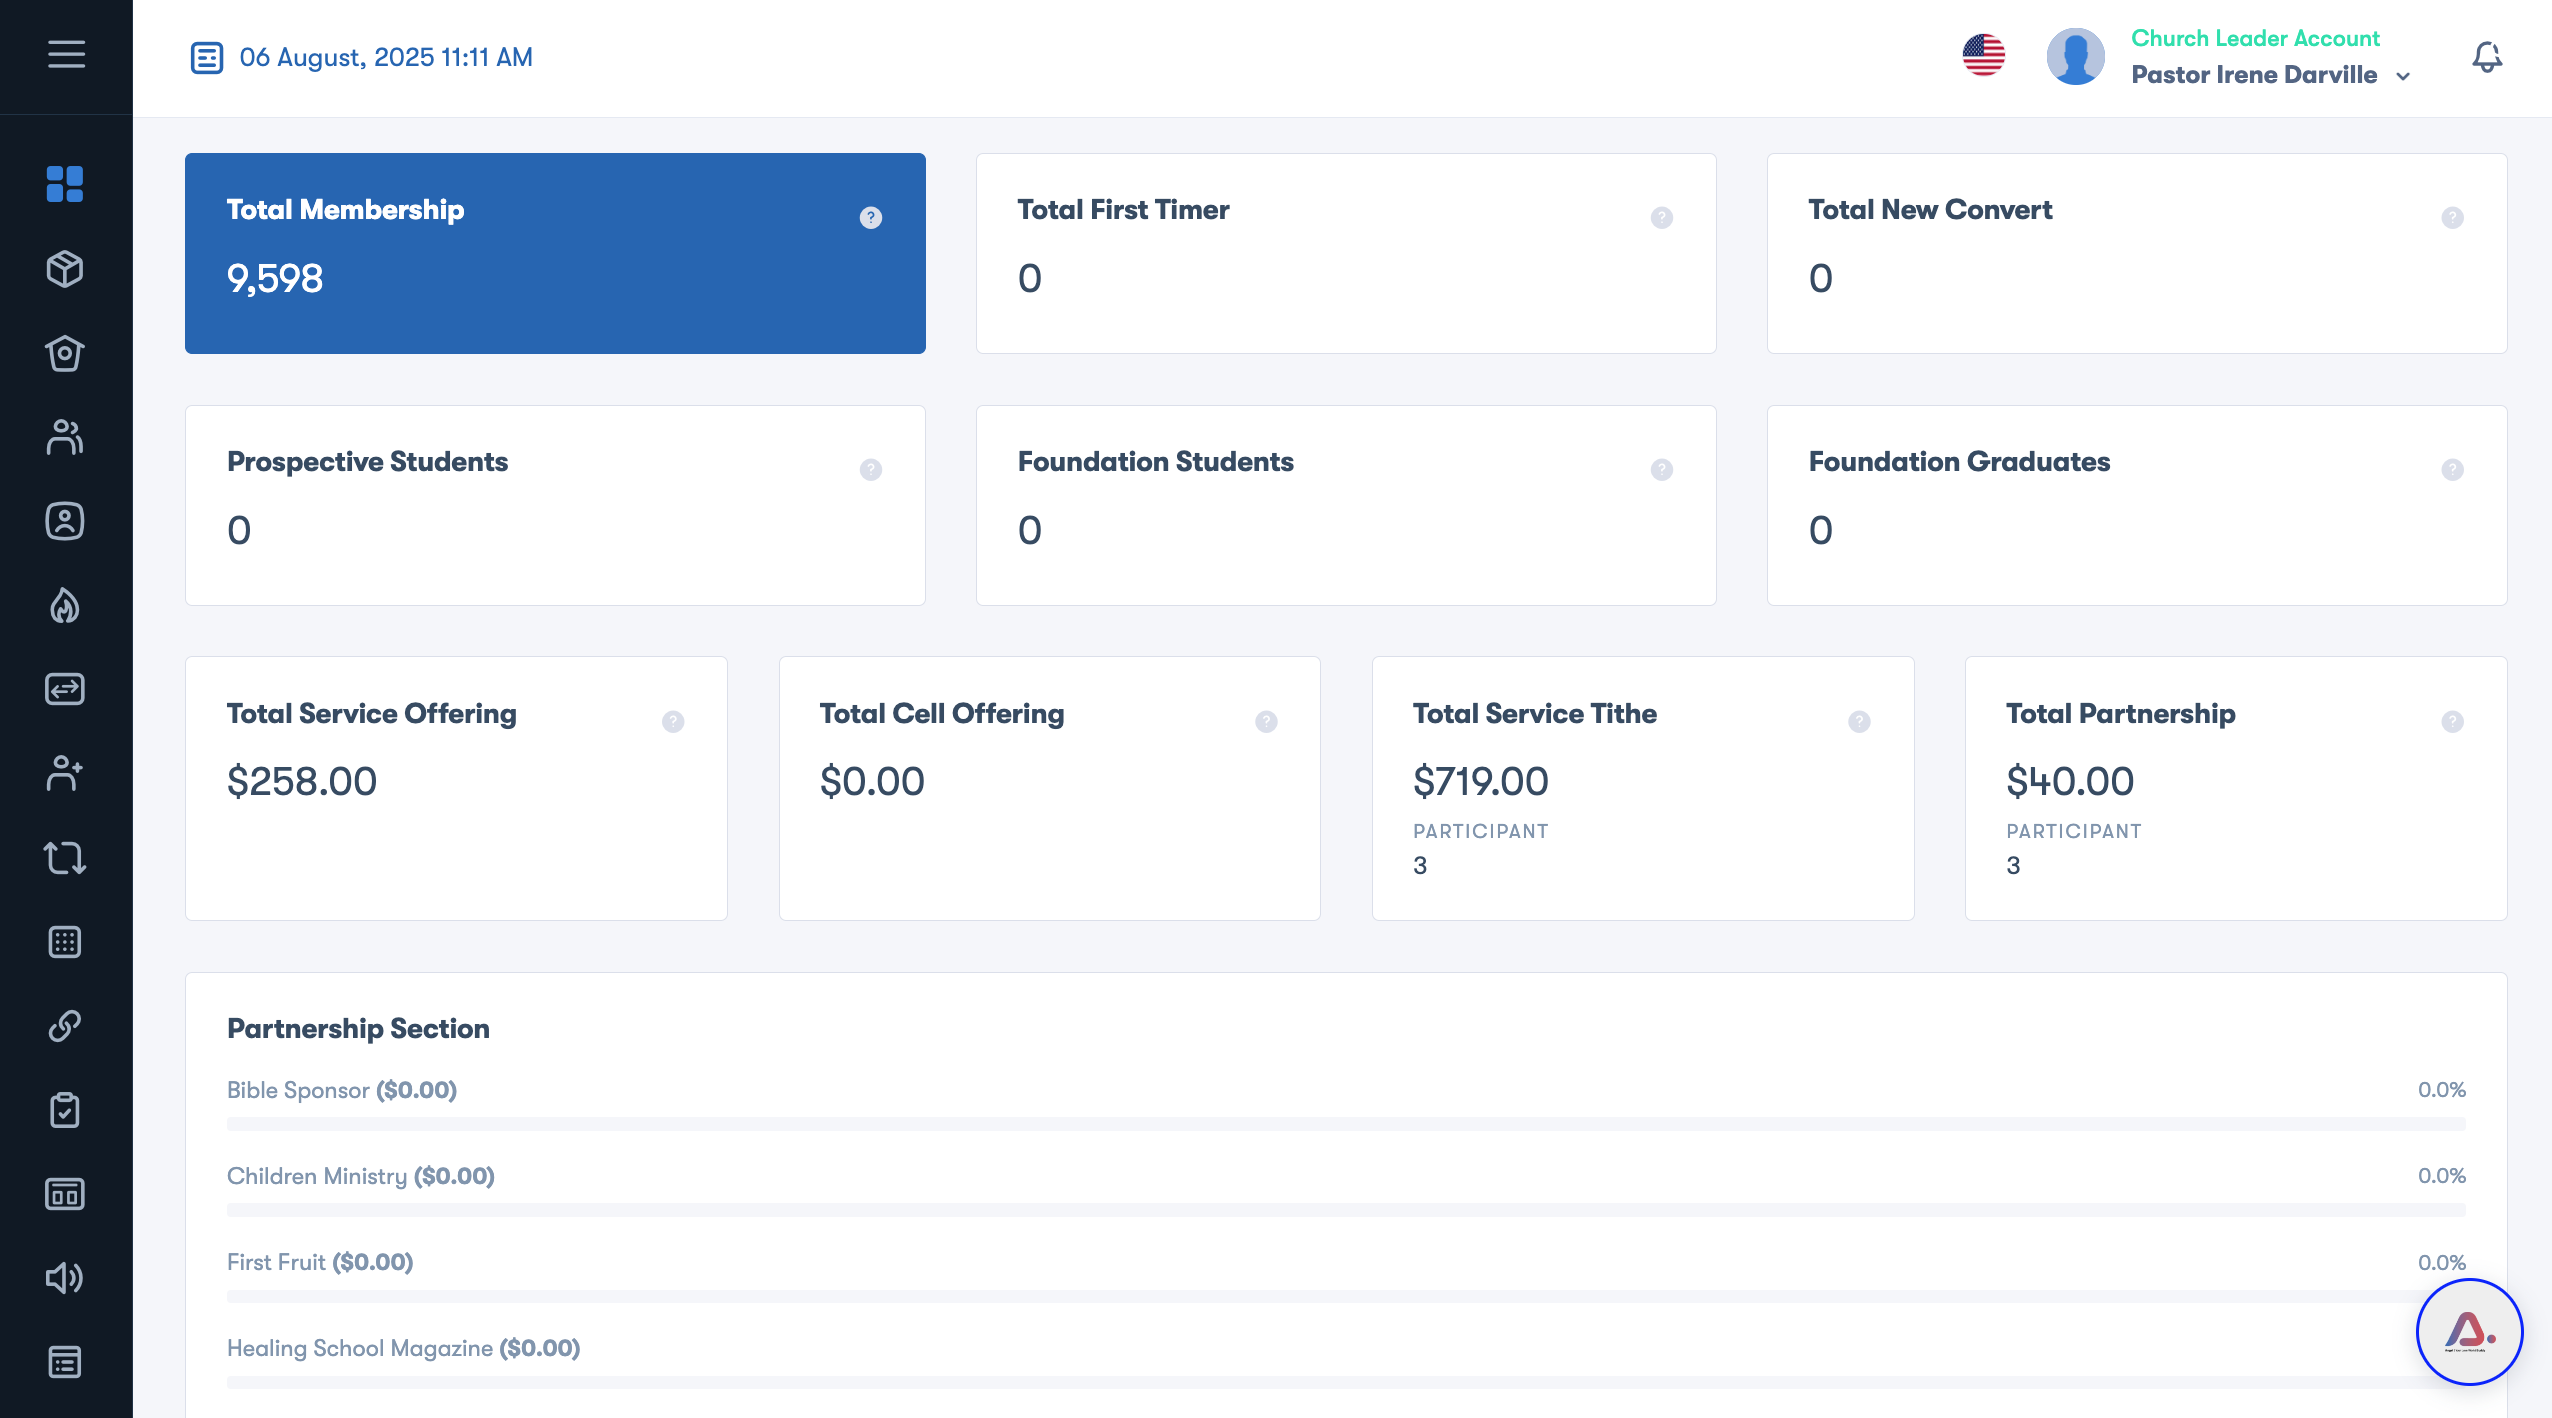The height and width of the screenshot is (1418, 2552).
Task: Click the $719.00 service tithe amount
Action: (1480, 781)
